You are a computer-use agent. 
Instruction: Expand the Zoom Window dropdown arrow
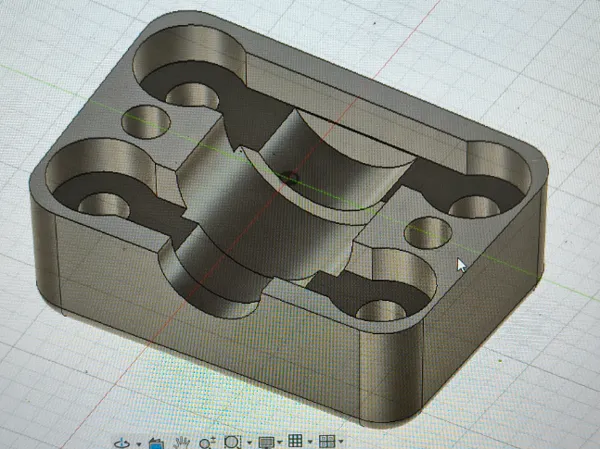[x=249, y=442]
